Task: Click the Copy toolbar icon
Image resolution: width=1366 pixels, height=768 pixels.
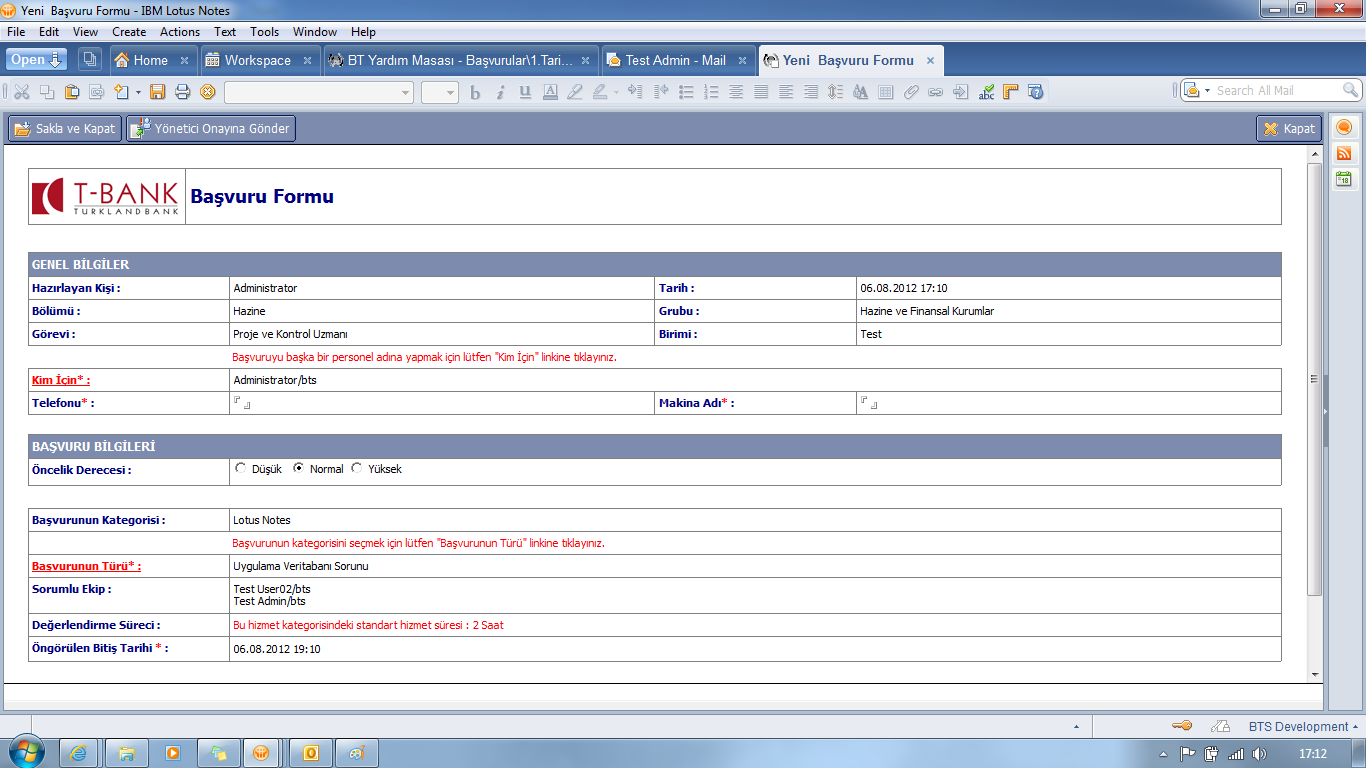Action: (x=47, y=92)
